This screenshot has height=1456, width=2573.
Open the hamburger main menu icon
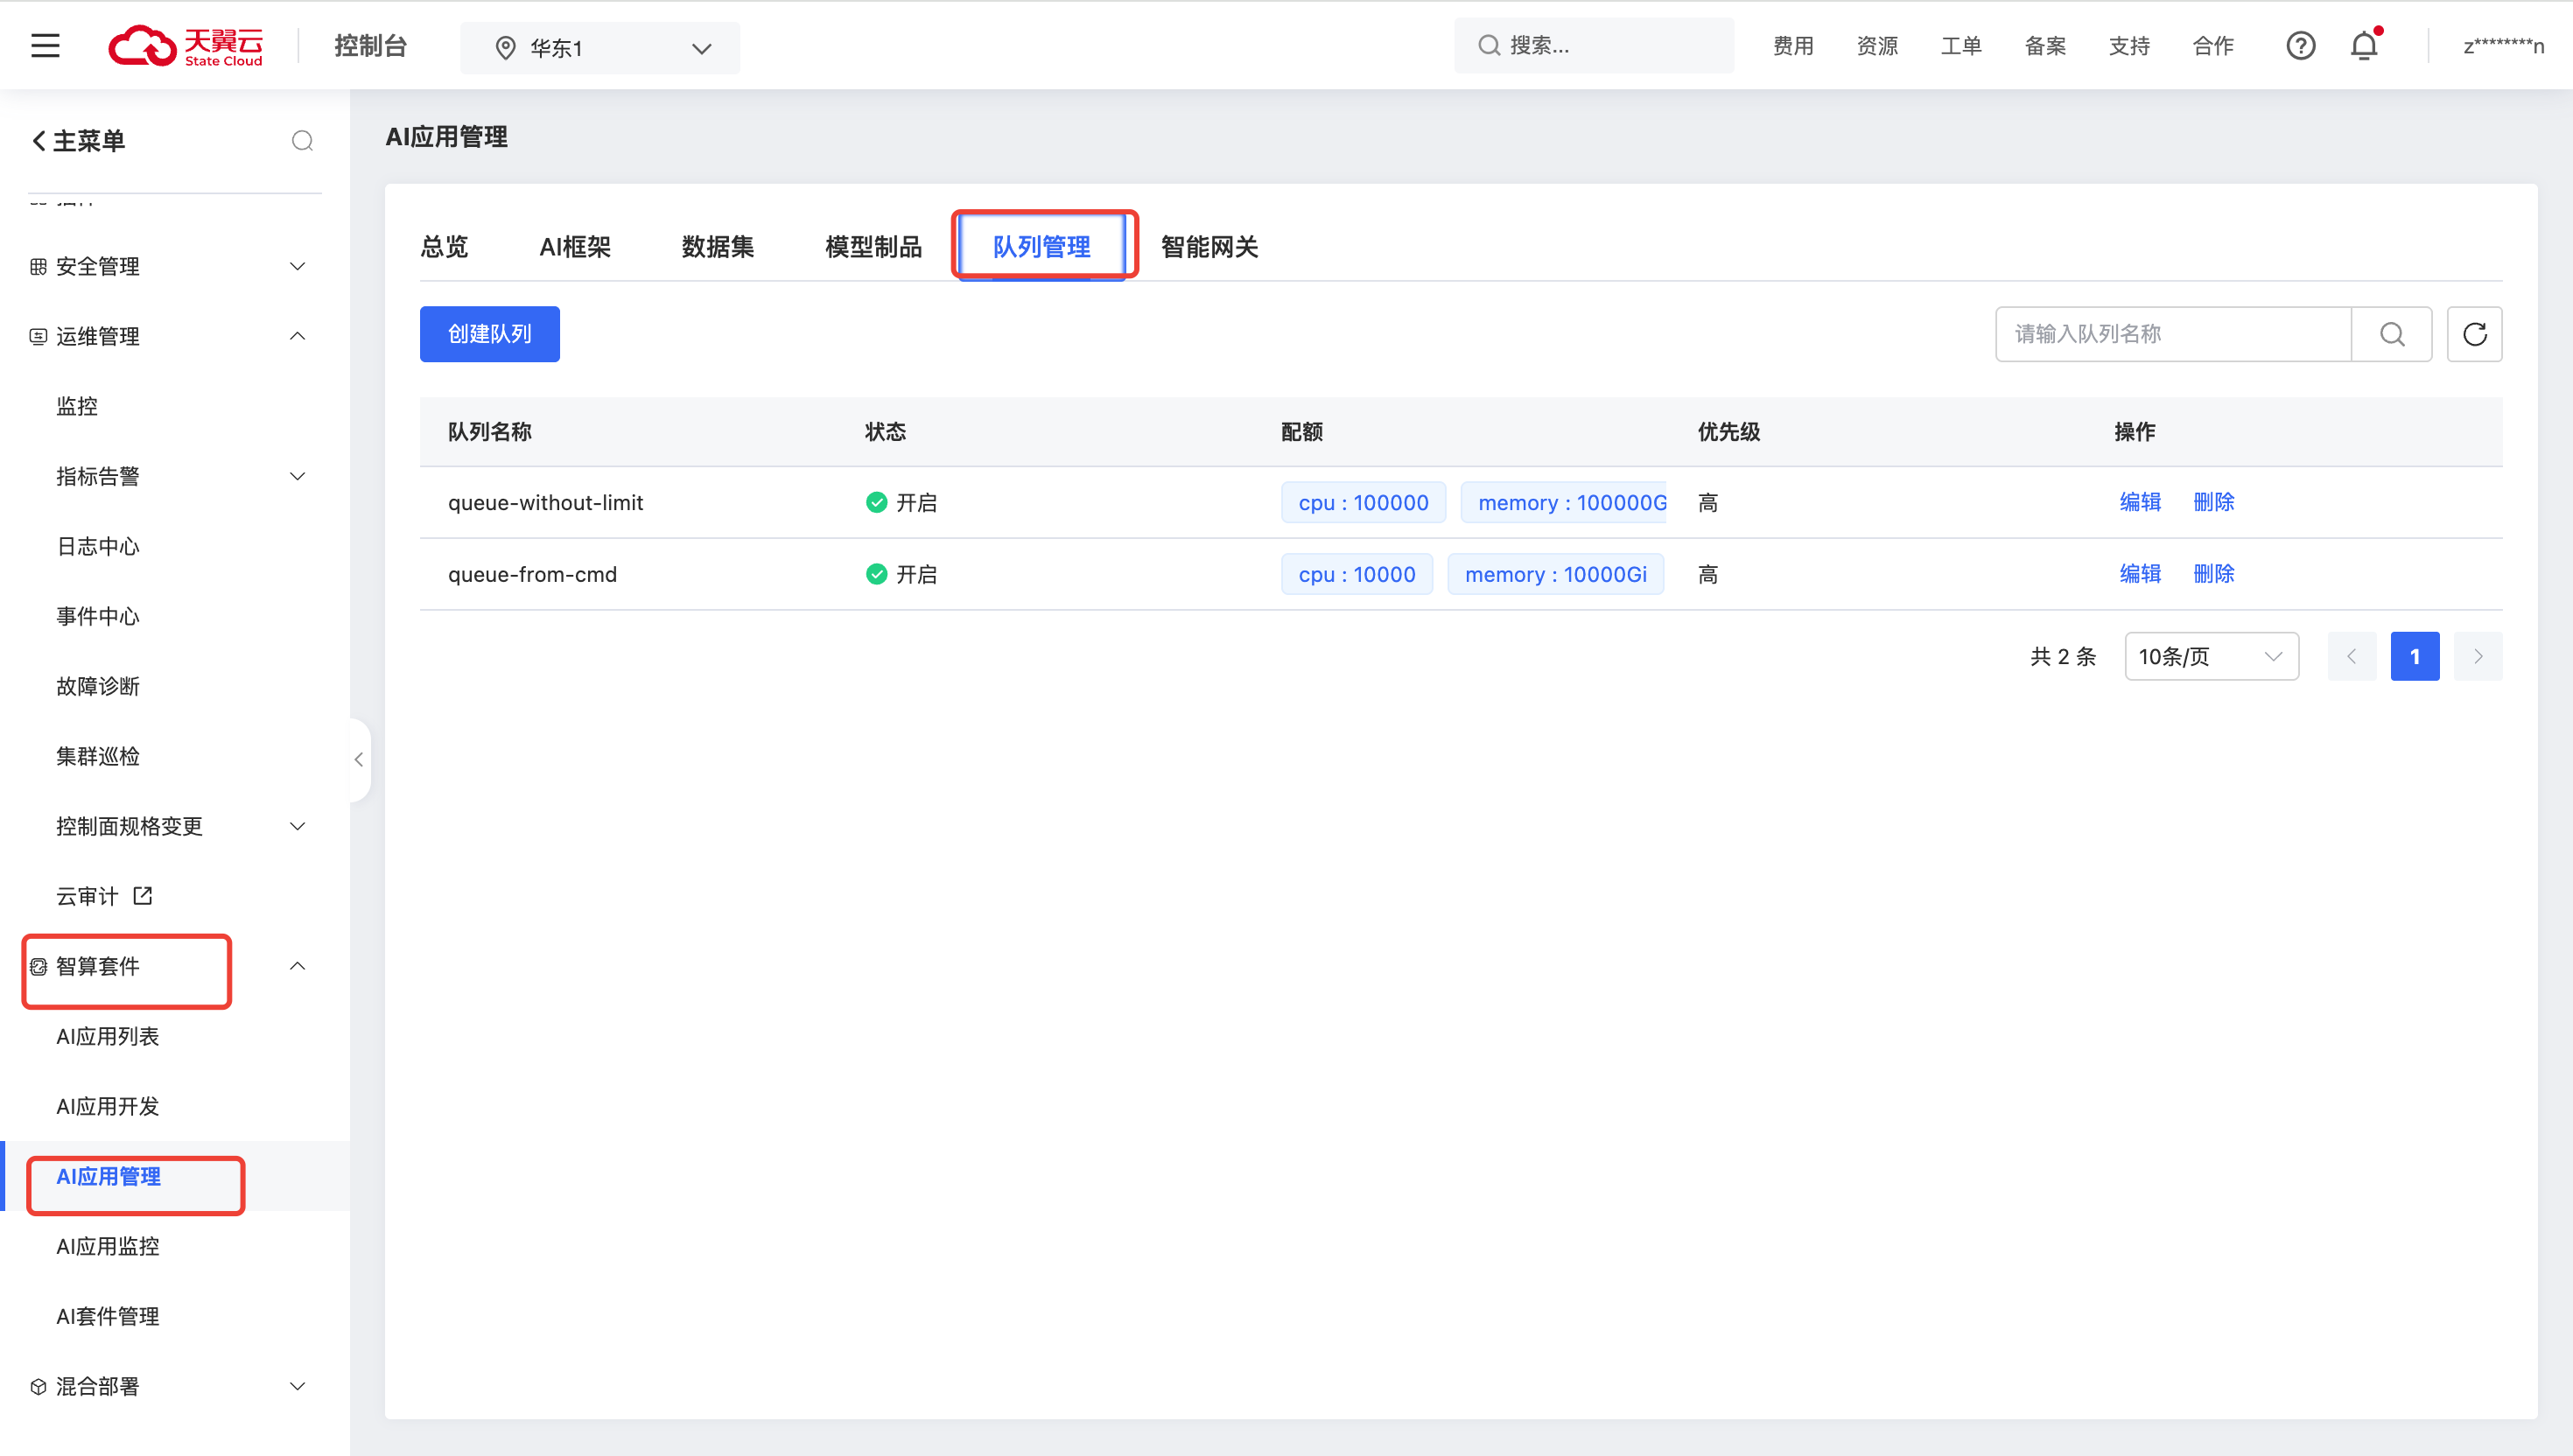pyautogui.click(x=45, y=46)
